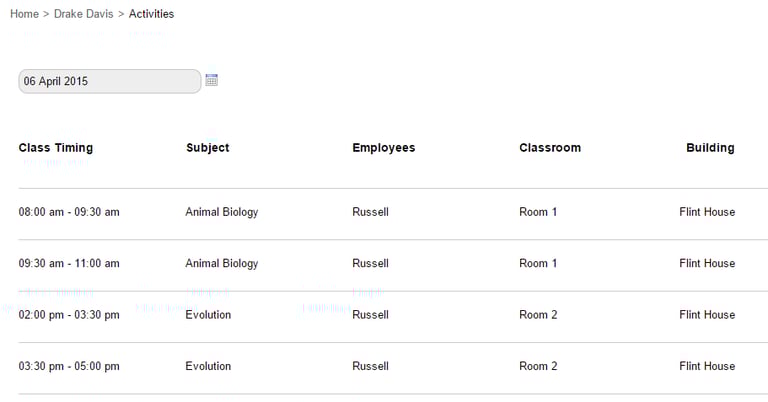
Task: Select the 02:00 pm - 03:30 pm class timing
Action: pos(69,315)
